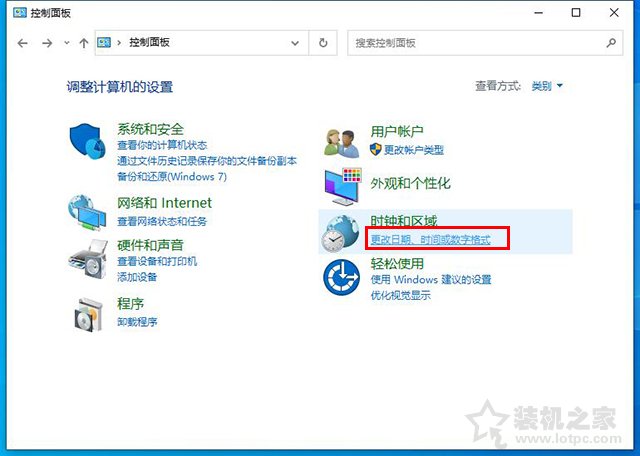
Task: Click the 系统和安全 shield icon
Action: click(87, 141)
